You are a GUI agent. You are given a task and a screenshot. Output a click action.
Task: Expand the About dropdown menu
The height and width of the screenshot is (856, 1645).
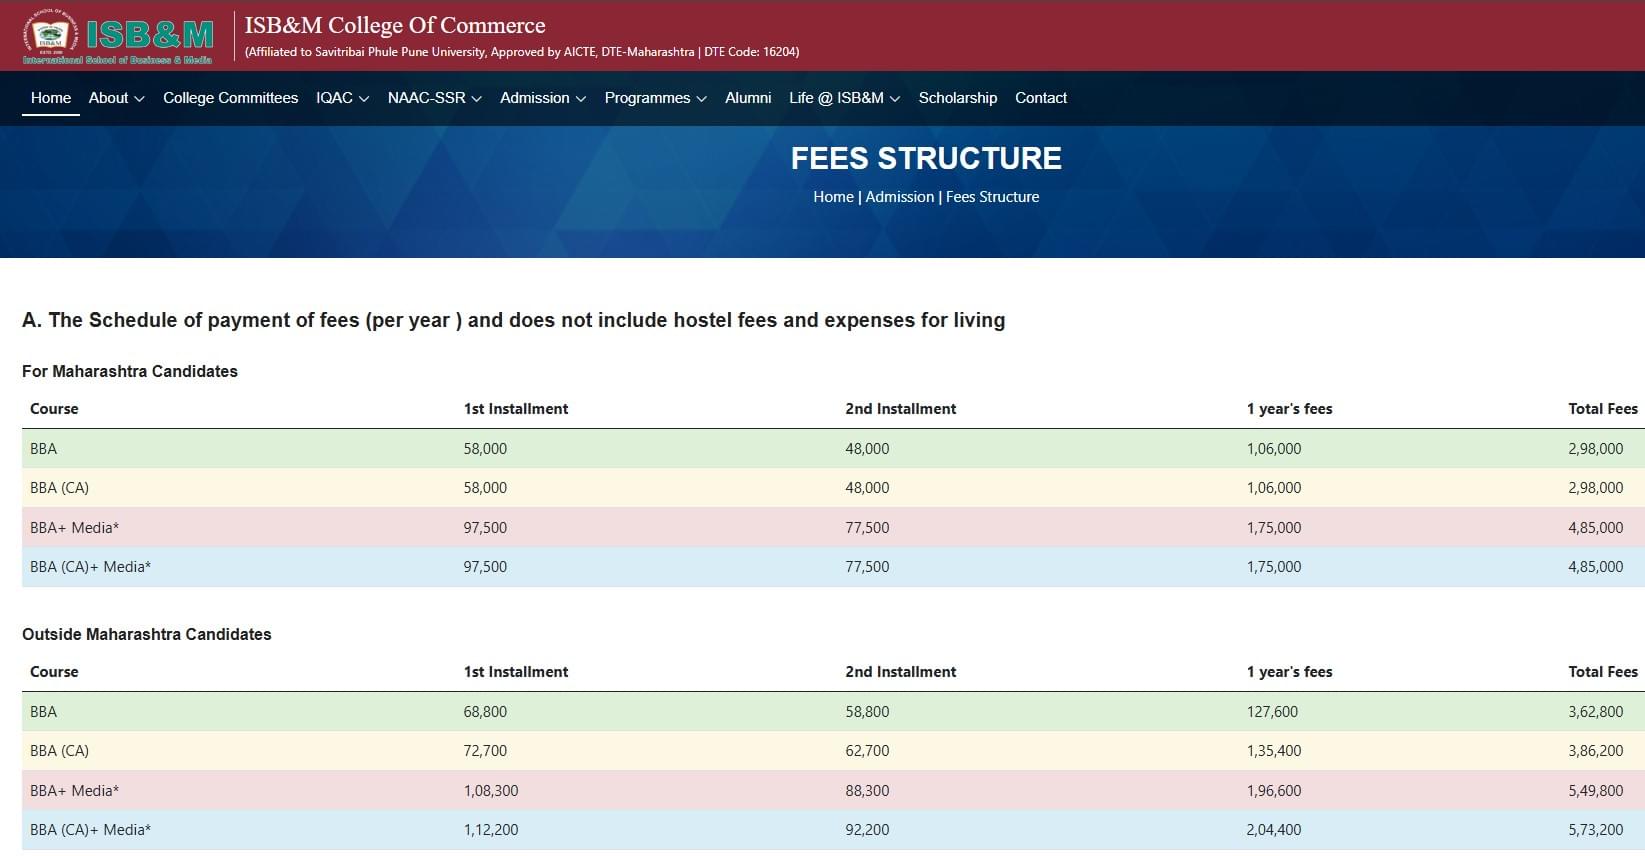pyautogui.click(x=116, y=98)
